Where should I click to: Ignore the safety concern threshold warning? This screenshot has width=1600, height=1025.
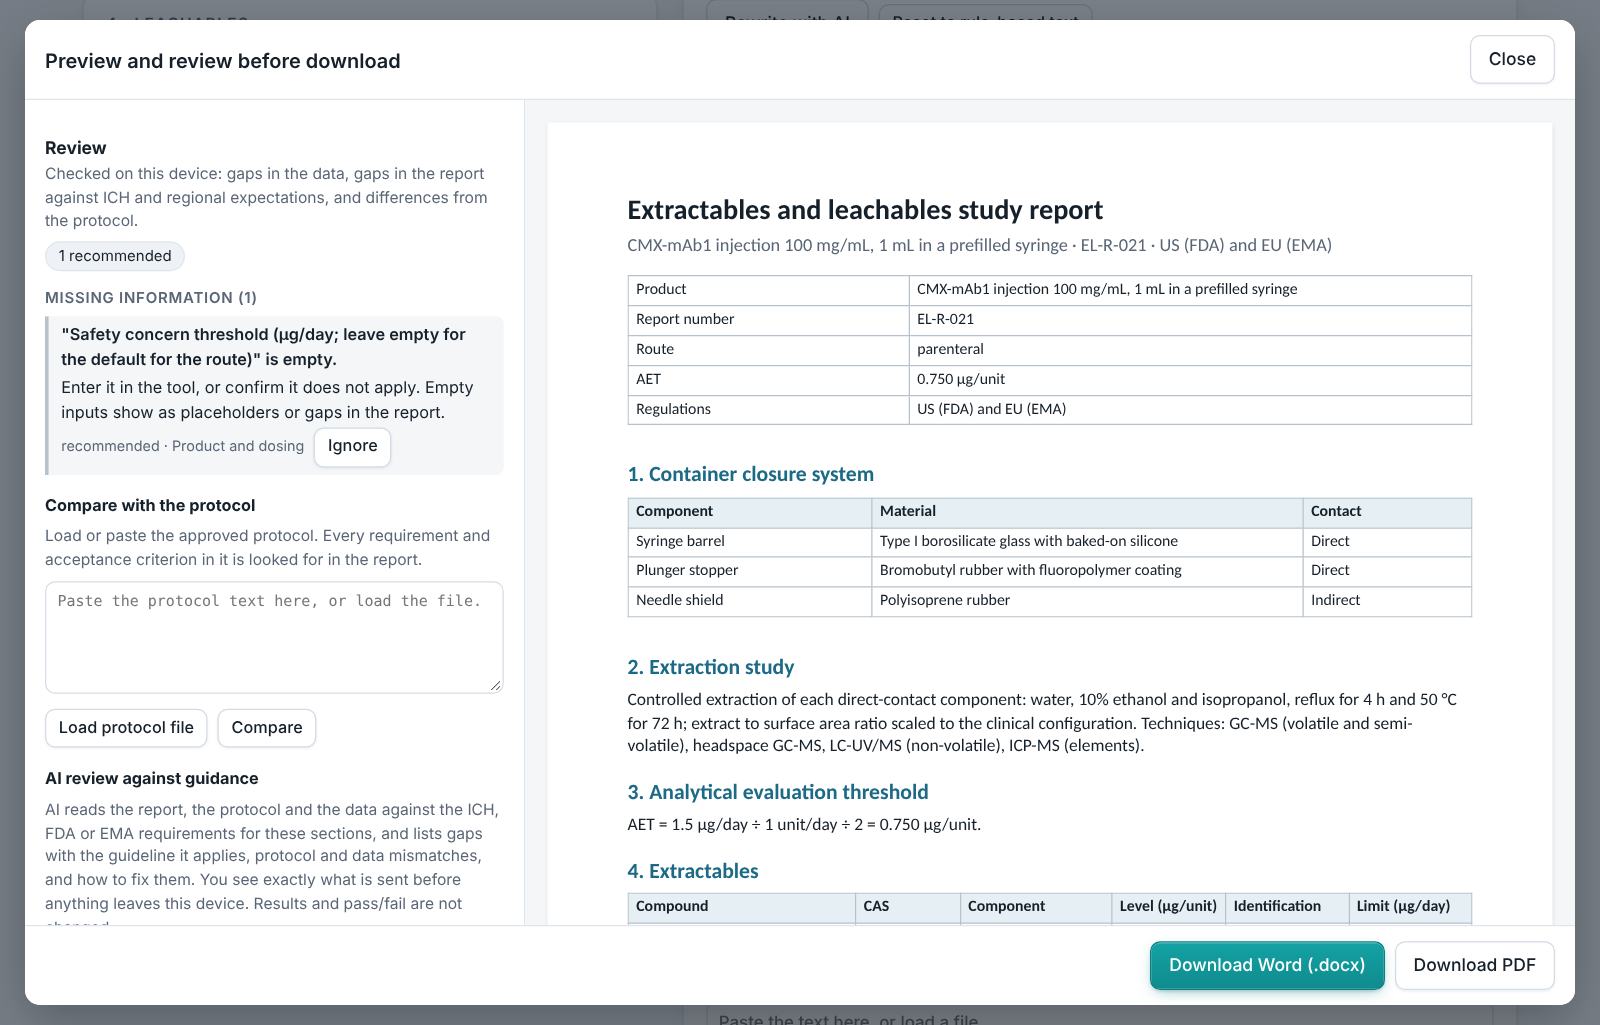pos(352,446)
